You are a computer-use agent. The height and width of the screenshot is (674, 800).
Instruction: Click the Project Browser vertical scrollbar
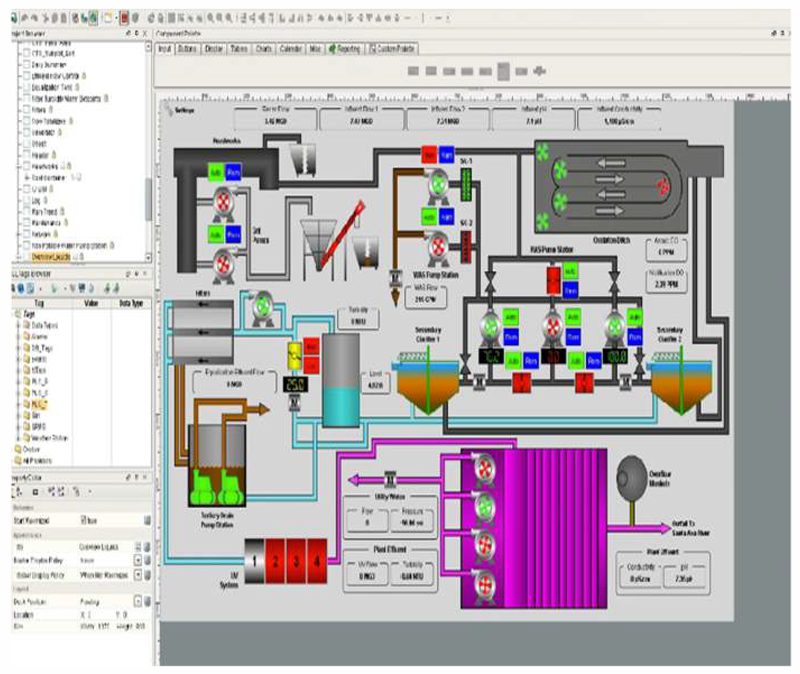[148, 153]
